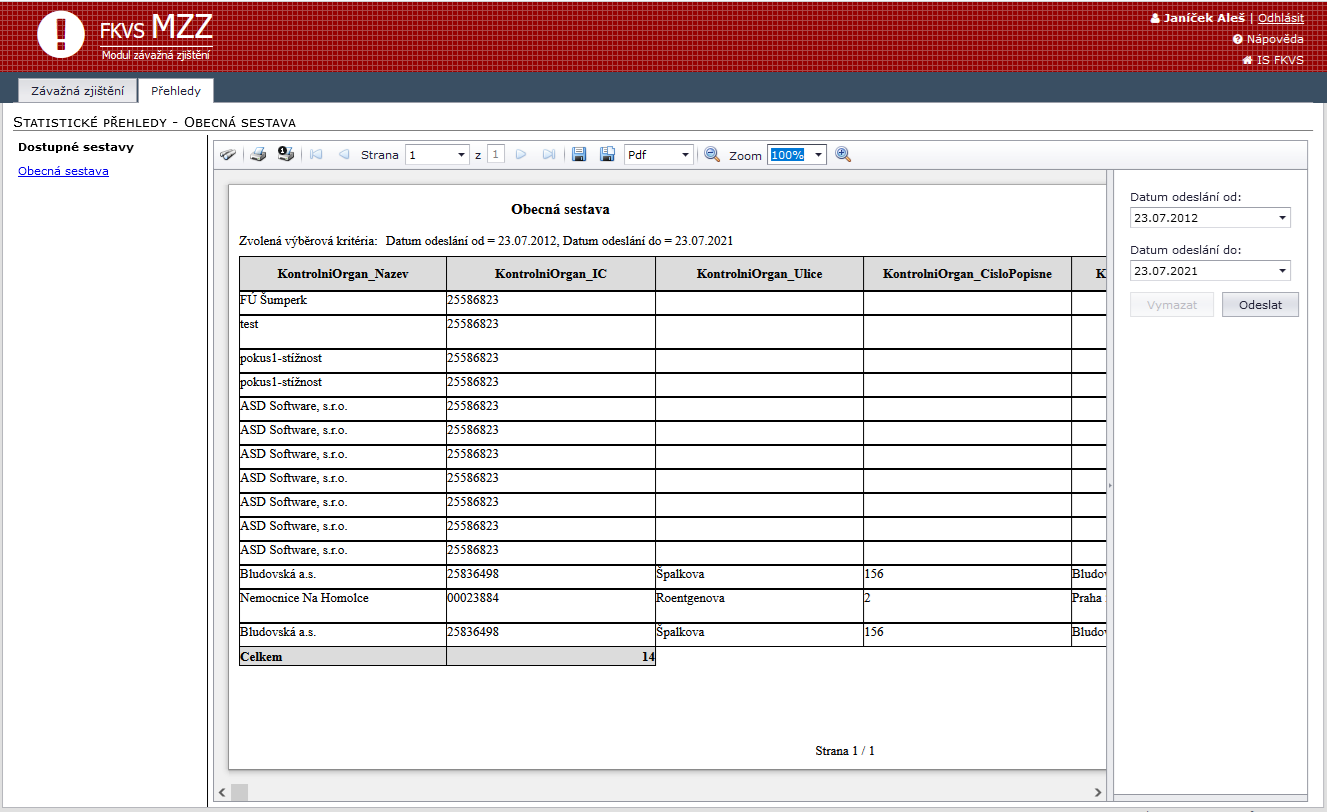Print current page icon with badge
Screen dimensions: 1327x812
pyautogui.click(x=286, y=155)
